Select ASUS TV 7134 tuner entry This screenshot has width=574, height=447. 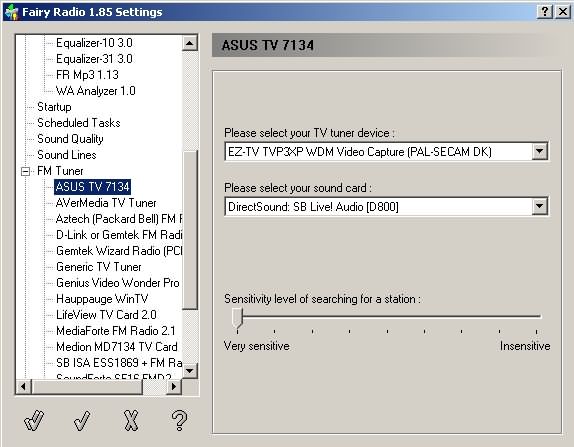92,187
